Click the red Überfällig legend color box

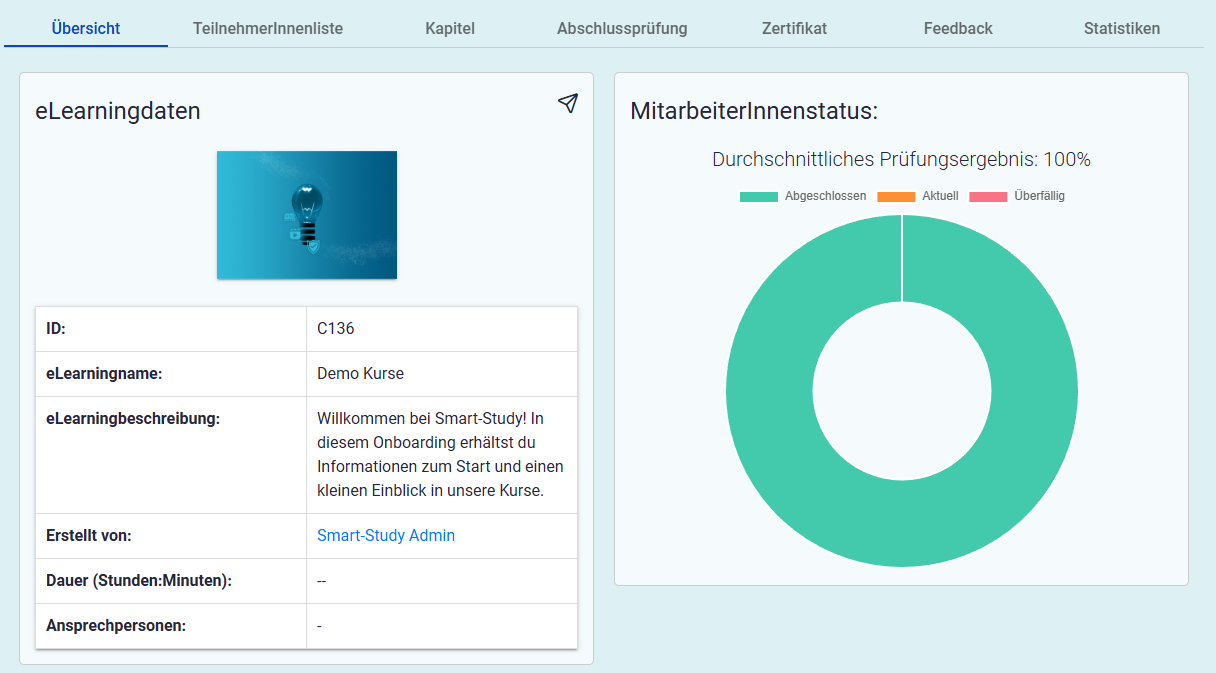pyautogui.click(x=988, y=197)
